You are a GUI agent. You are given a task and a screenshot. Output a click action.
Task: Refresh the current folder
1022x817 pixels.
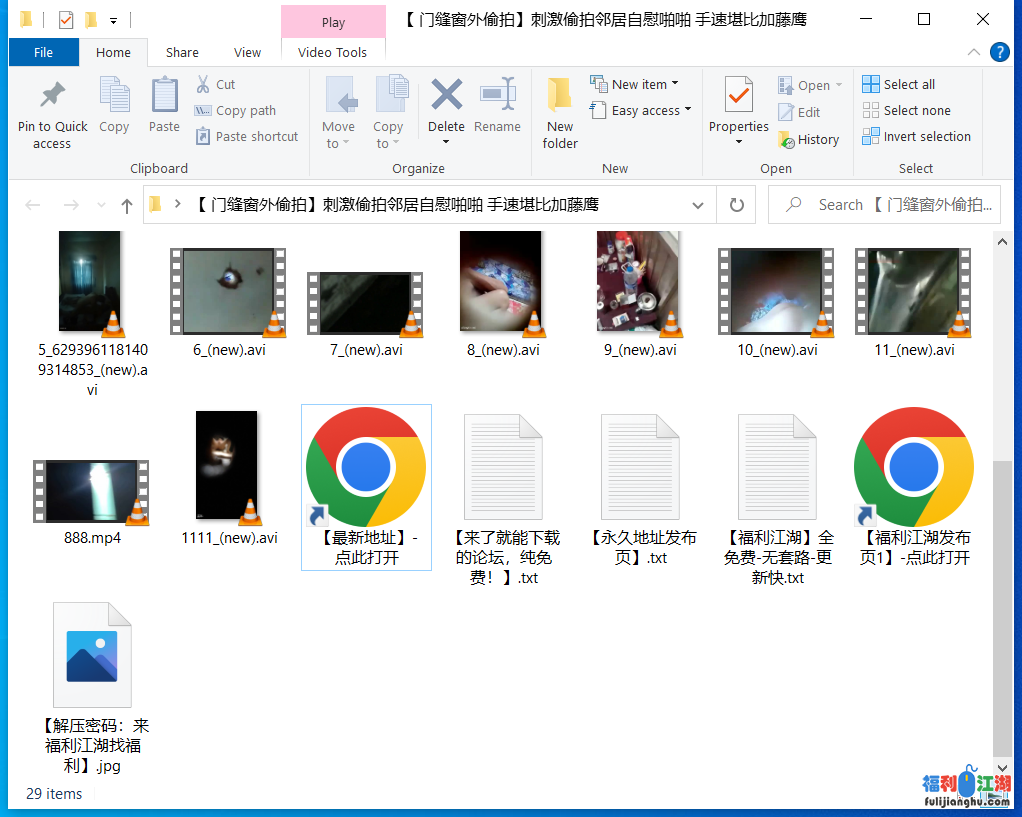point(736,204)
